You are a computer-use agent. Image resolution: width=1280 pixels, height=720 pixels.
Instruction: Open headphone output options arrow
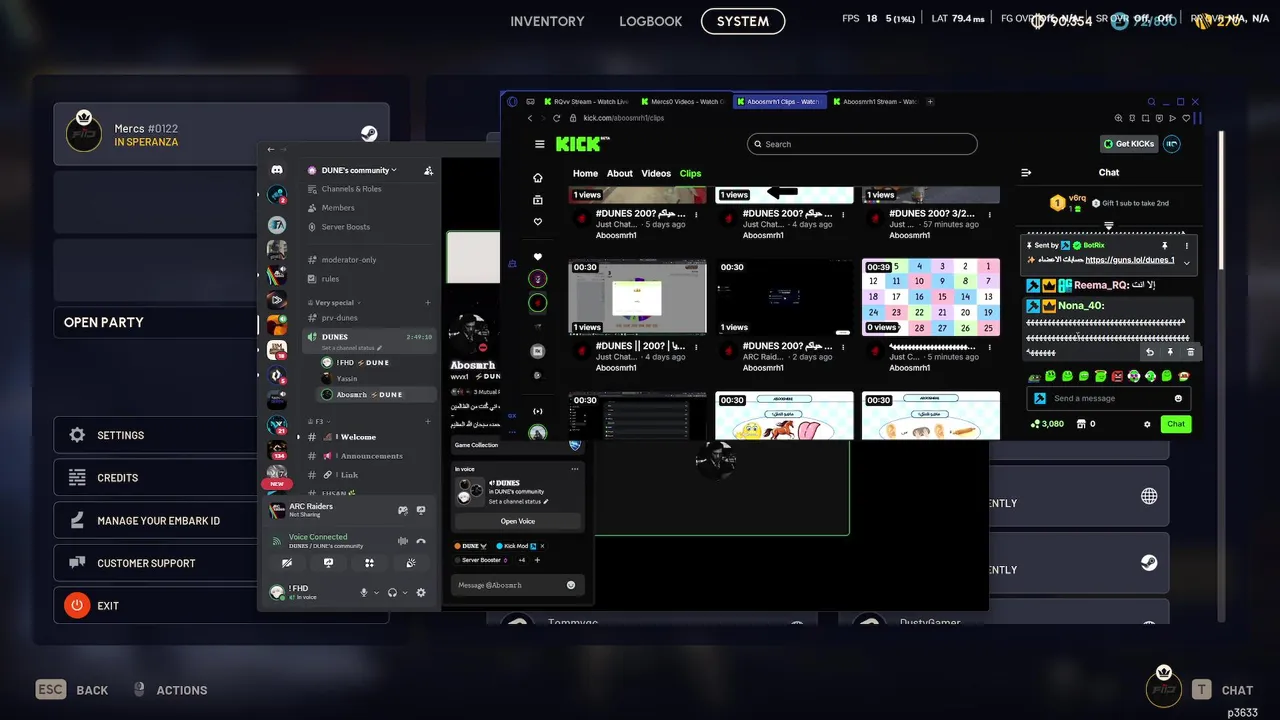click(x=404, y=593)
